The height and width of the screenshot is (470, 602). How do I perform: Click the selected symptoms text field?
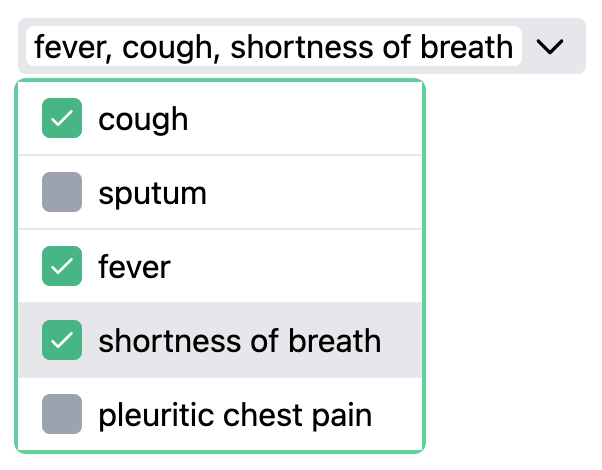pos(273,46)
